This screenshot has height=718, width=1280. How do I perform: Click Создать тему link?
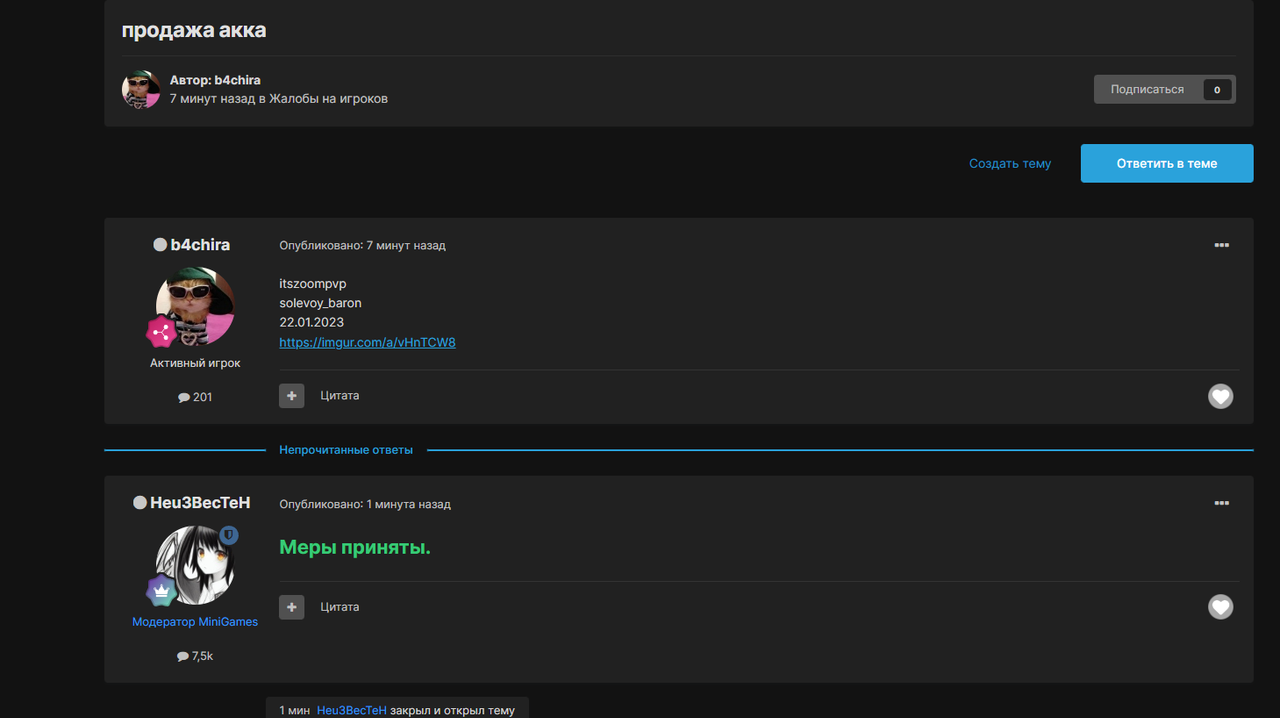tap(1009, 163)
